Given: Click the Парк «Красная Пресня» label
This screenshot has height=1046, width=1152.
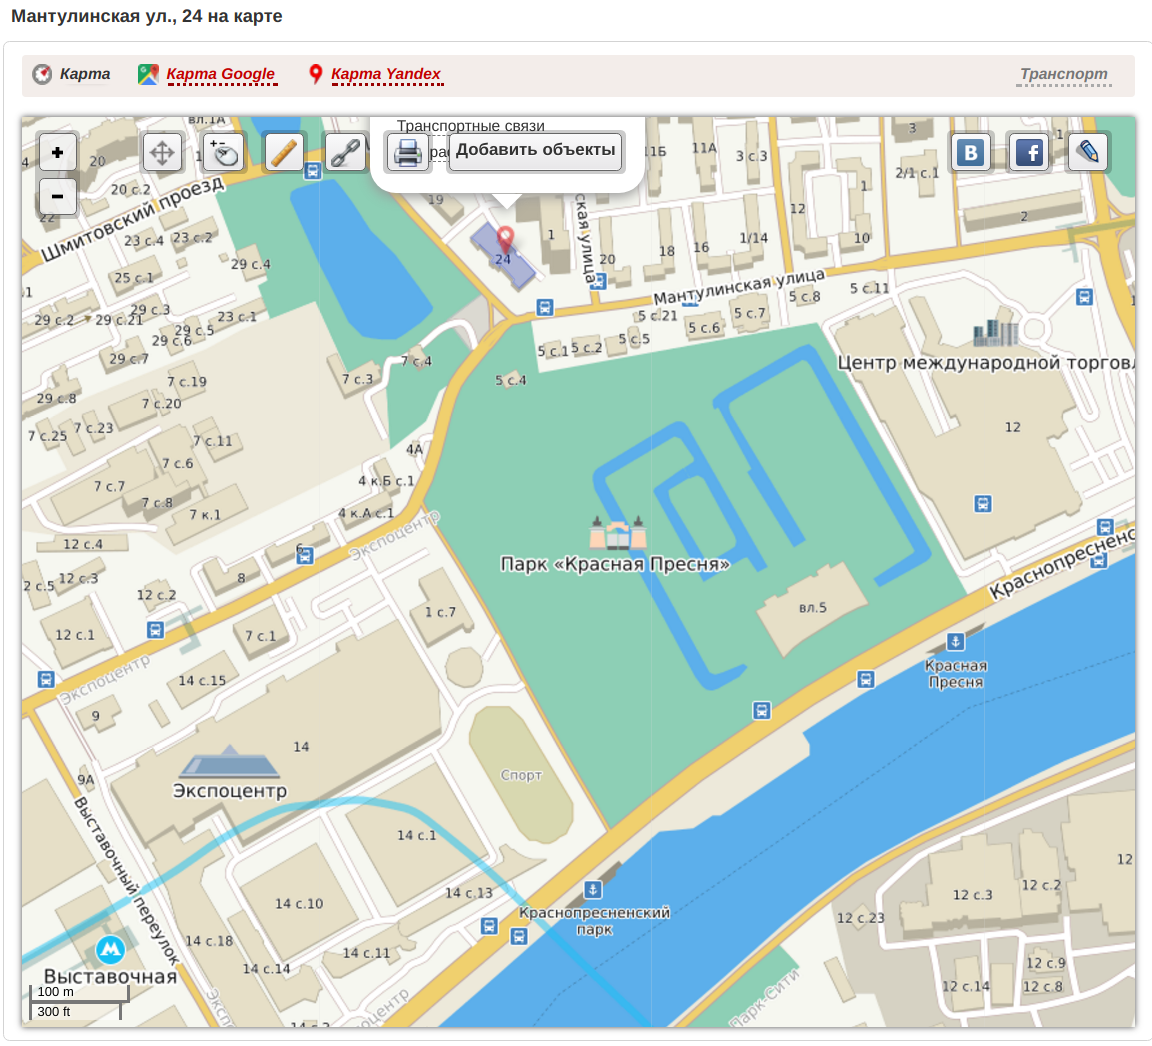Looking at the screenshot, I should [x=615, y=564].
